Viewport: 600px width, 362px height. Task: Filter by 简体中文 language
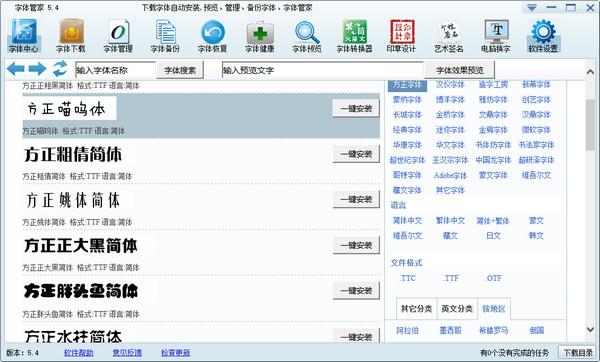pos(407,221)
